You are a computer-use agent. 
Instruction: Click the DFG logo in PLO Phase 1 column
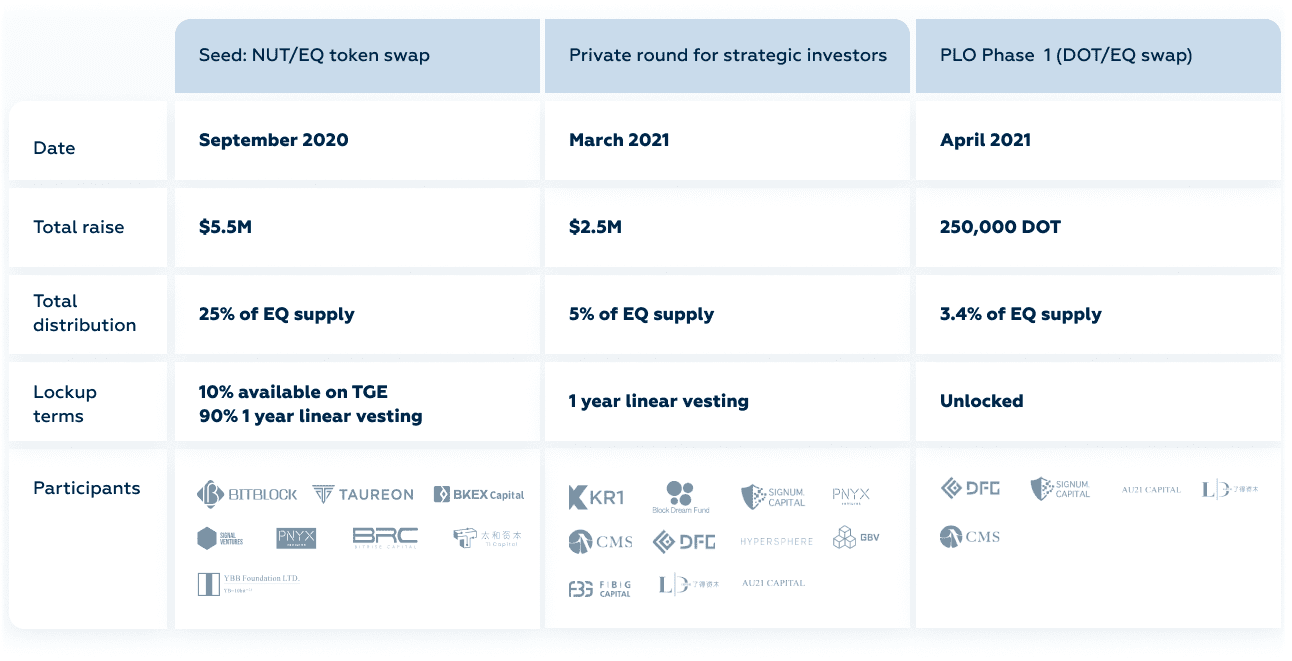(x=970, y=488)
